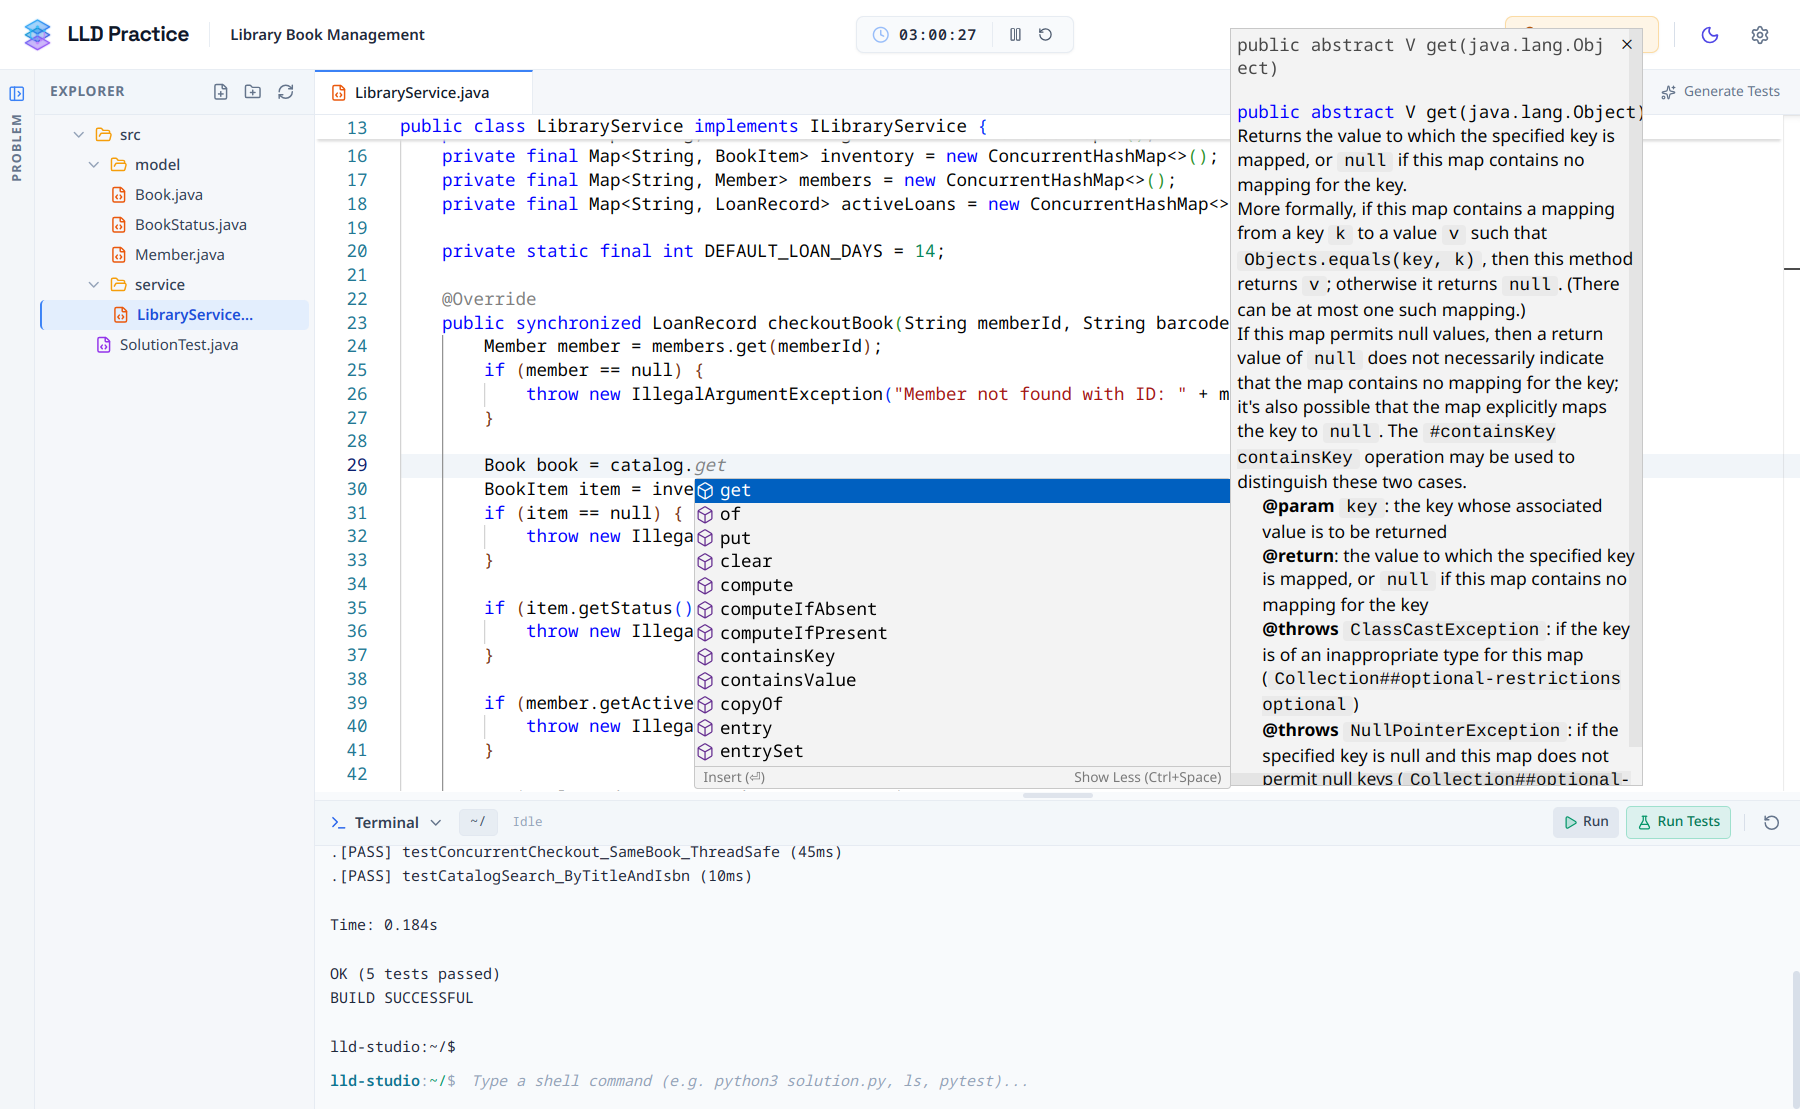Refresh the Explorer file tree

point(286,91)
